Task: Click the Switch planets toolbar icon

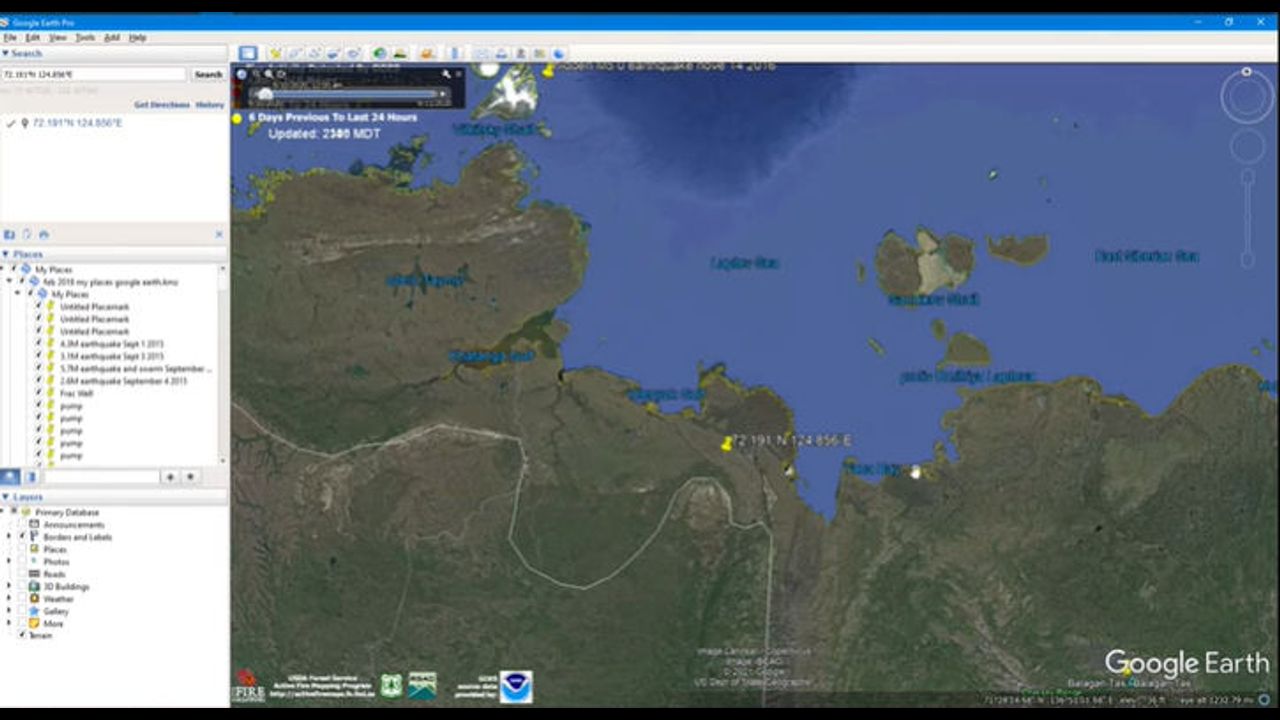Action: tap(427, 53)
